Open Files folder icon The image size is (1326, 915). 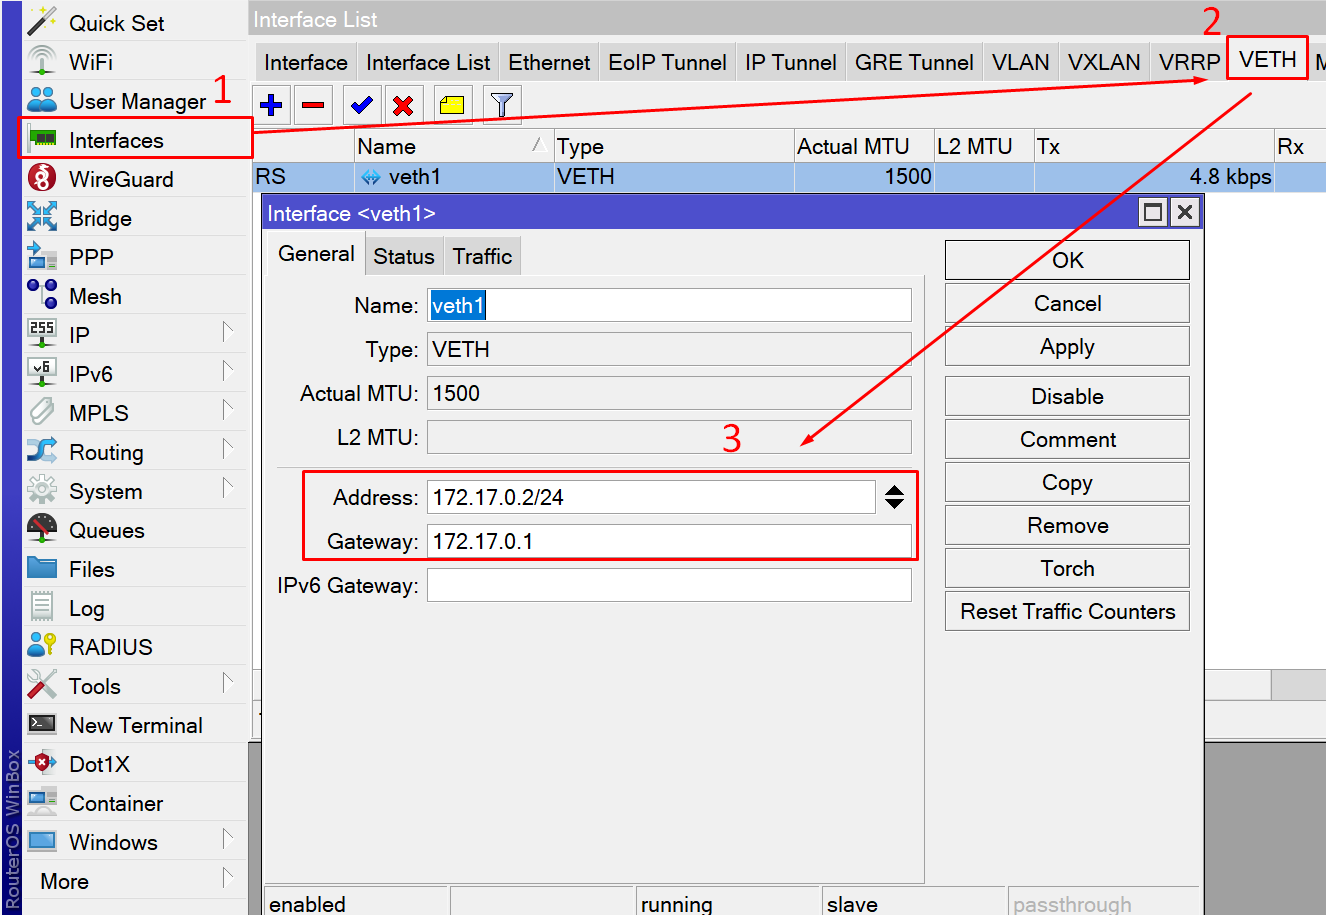point(42,568)
